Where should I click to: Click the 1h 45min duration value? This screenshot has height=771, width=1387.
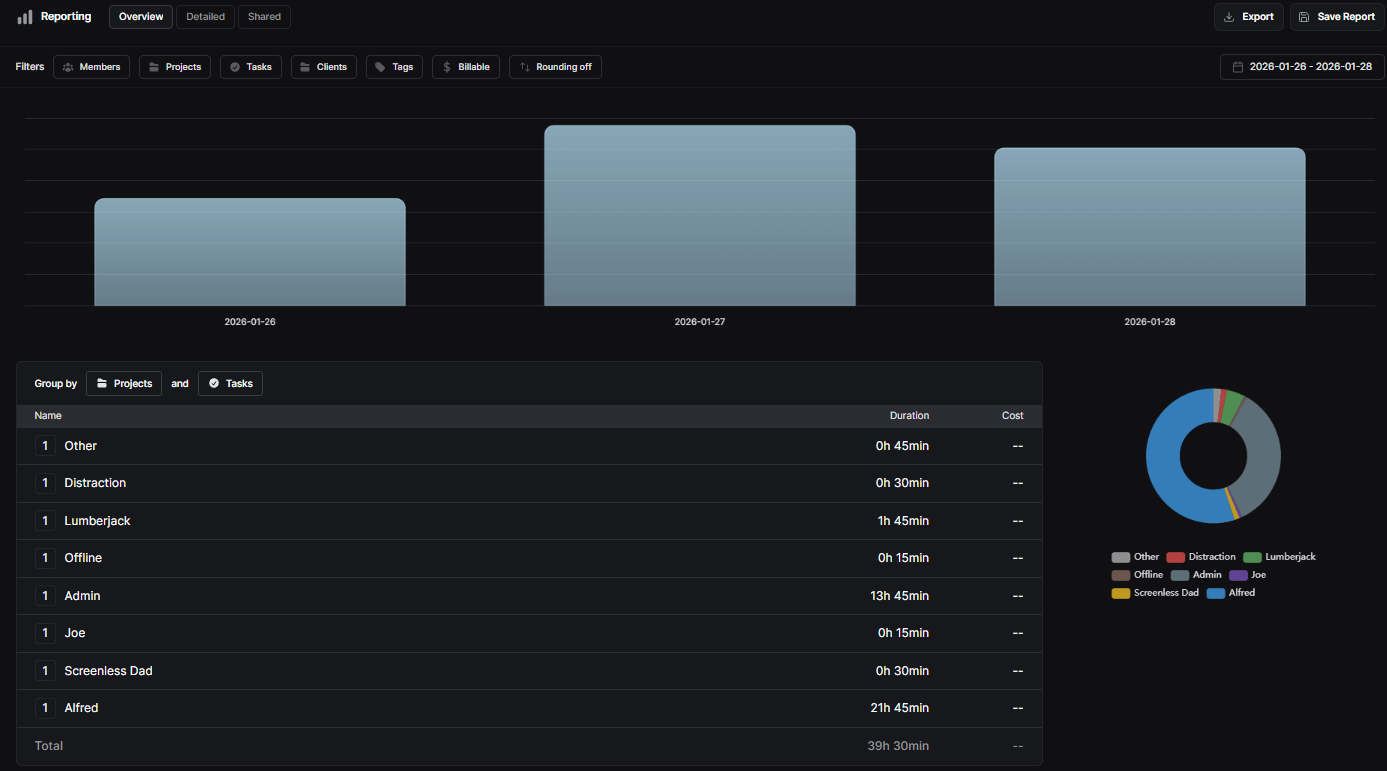[902, 521]
